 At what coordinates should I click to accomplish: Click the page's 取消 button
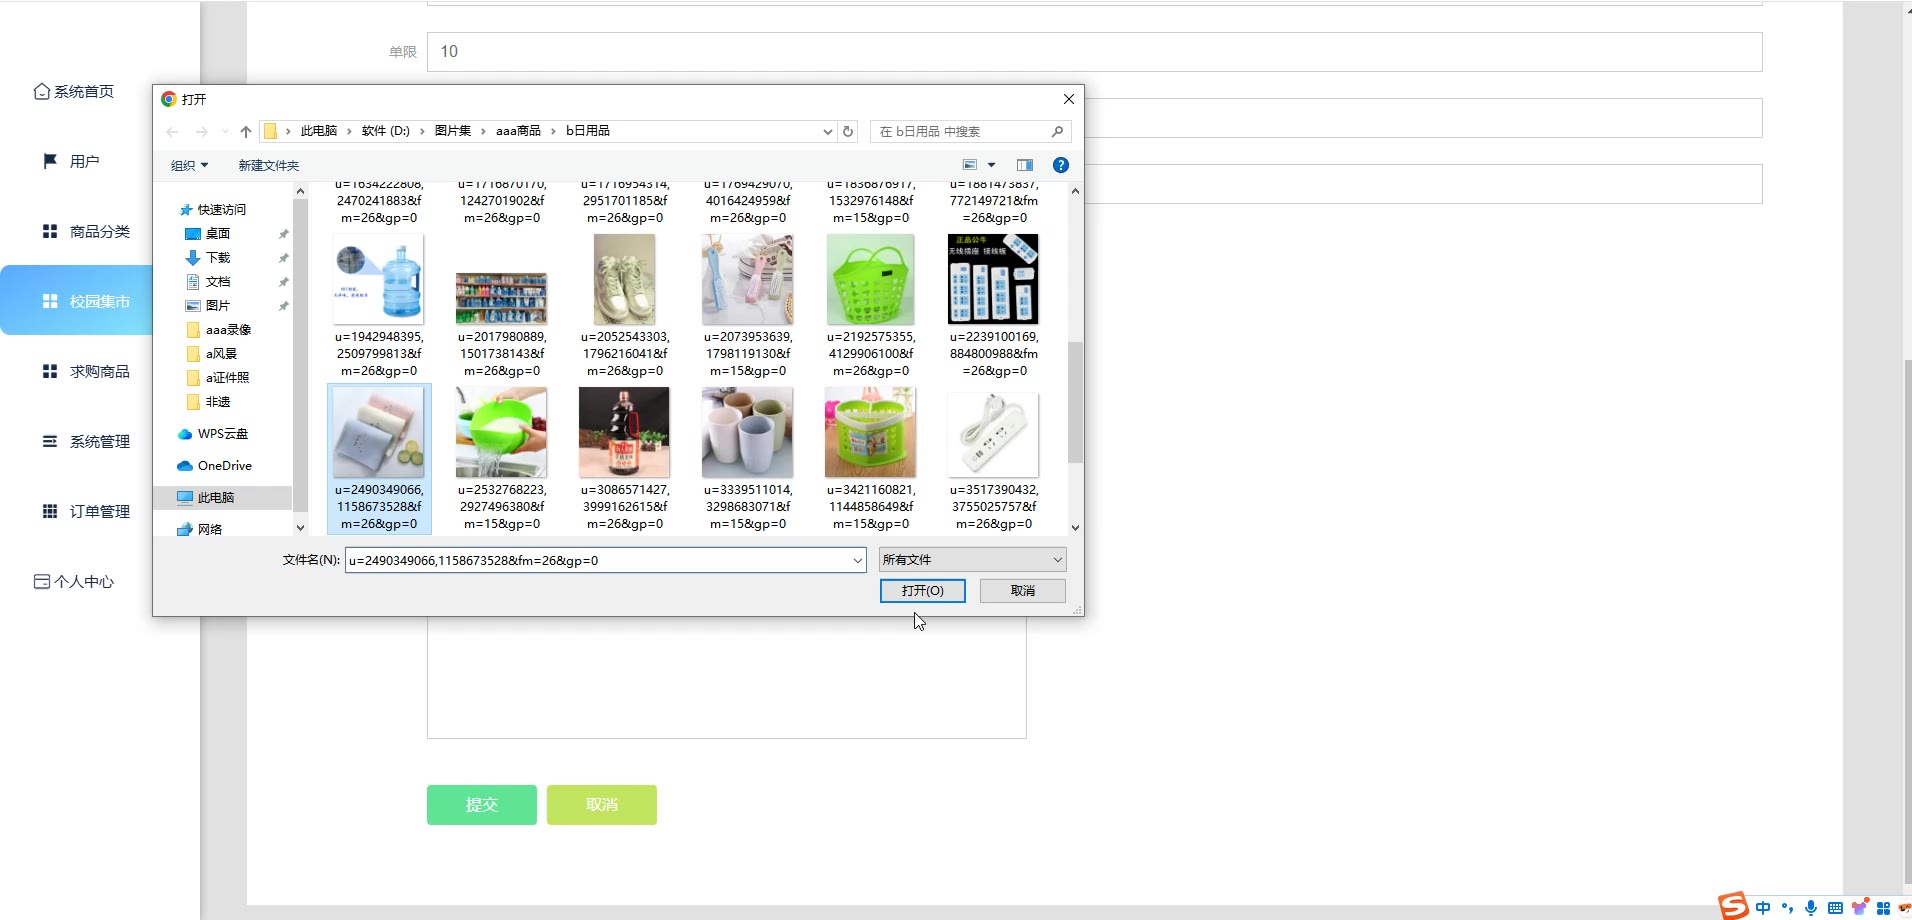point(602,805)
